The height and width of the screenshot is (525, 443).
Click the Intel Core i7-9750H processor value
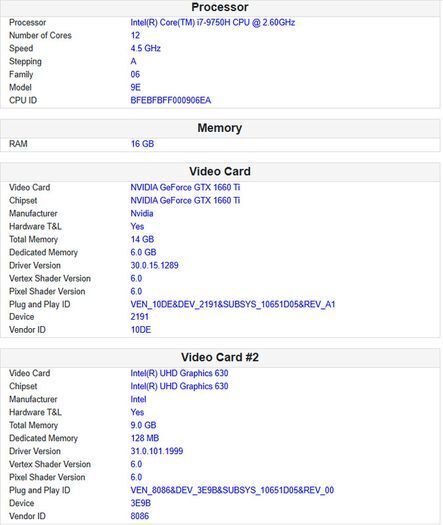click(213, 22)
